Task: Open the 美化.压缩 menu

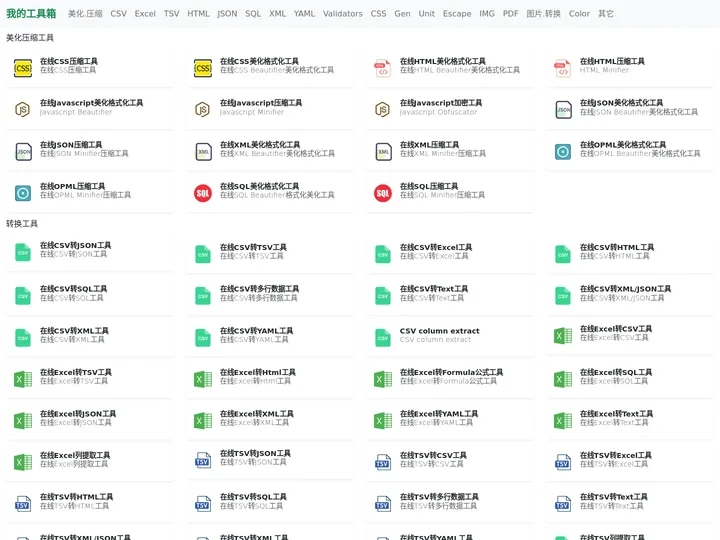Action: pyautogui.click(x=85, y=14)
